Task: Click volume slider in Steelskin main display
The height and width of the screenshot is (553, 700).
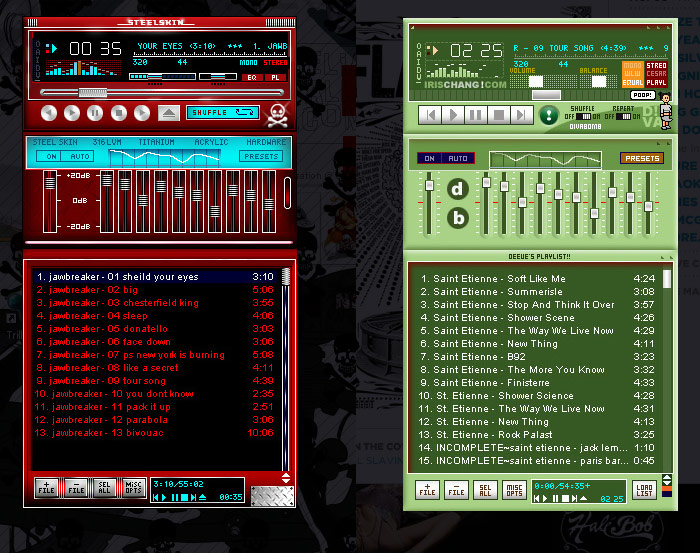Action: pyautogui.click(x=162, y=77)
